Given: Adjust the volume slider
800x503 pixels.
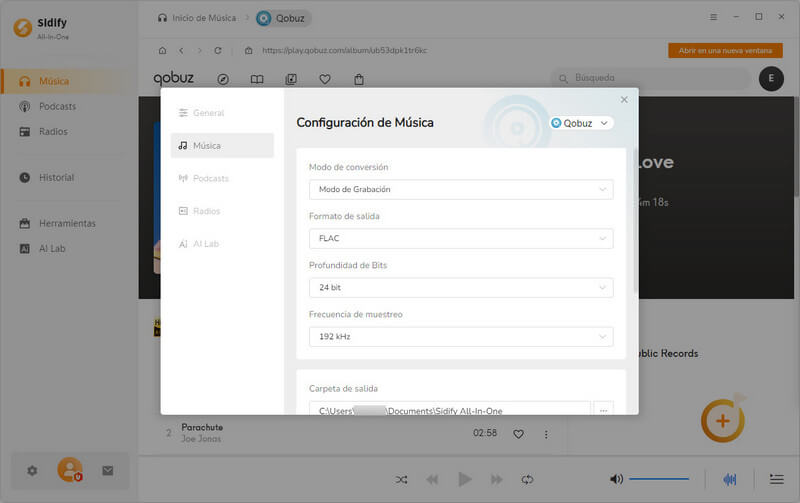Looking at the screenshot, I should click(x=659, y=479).
